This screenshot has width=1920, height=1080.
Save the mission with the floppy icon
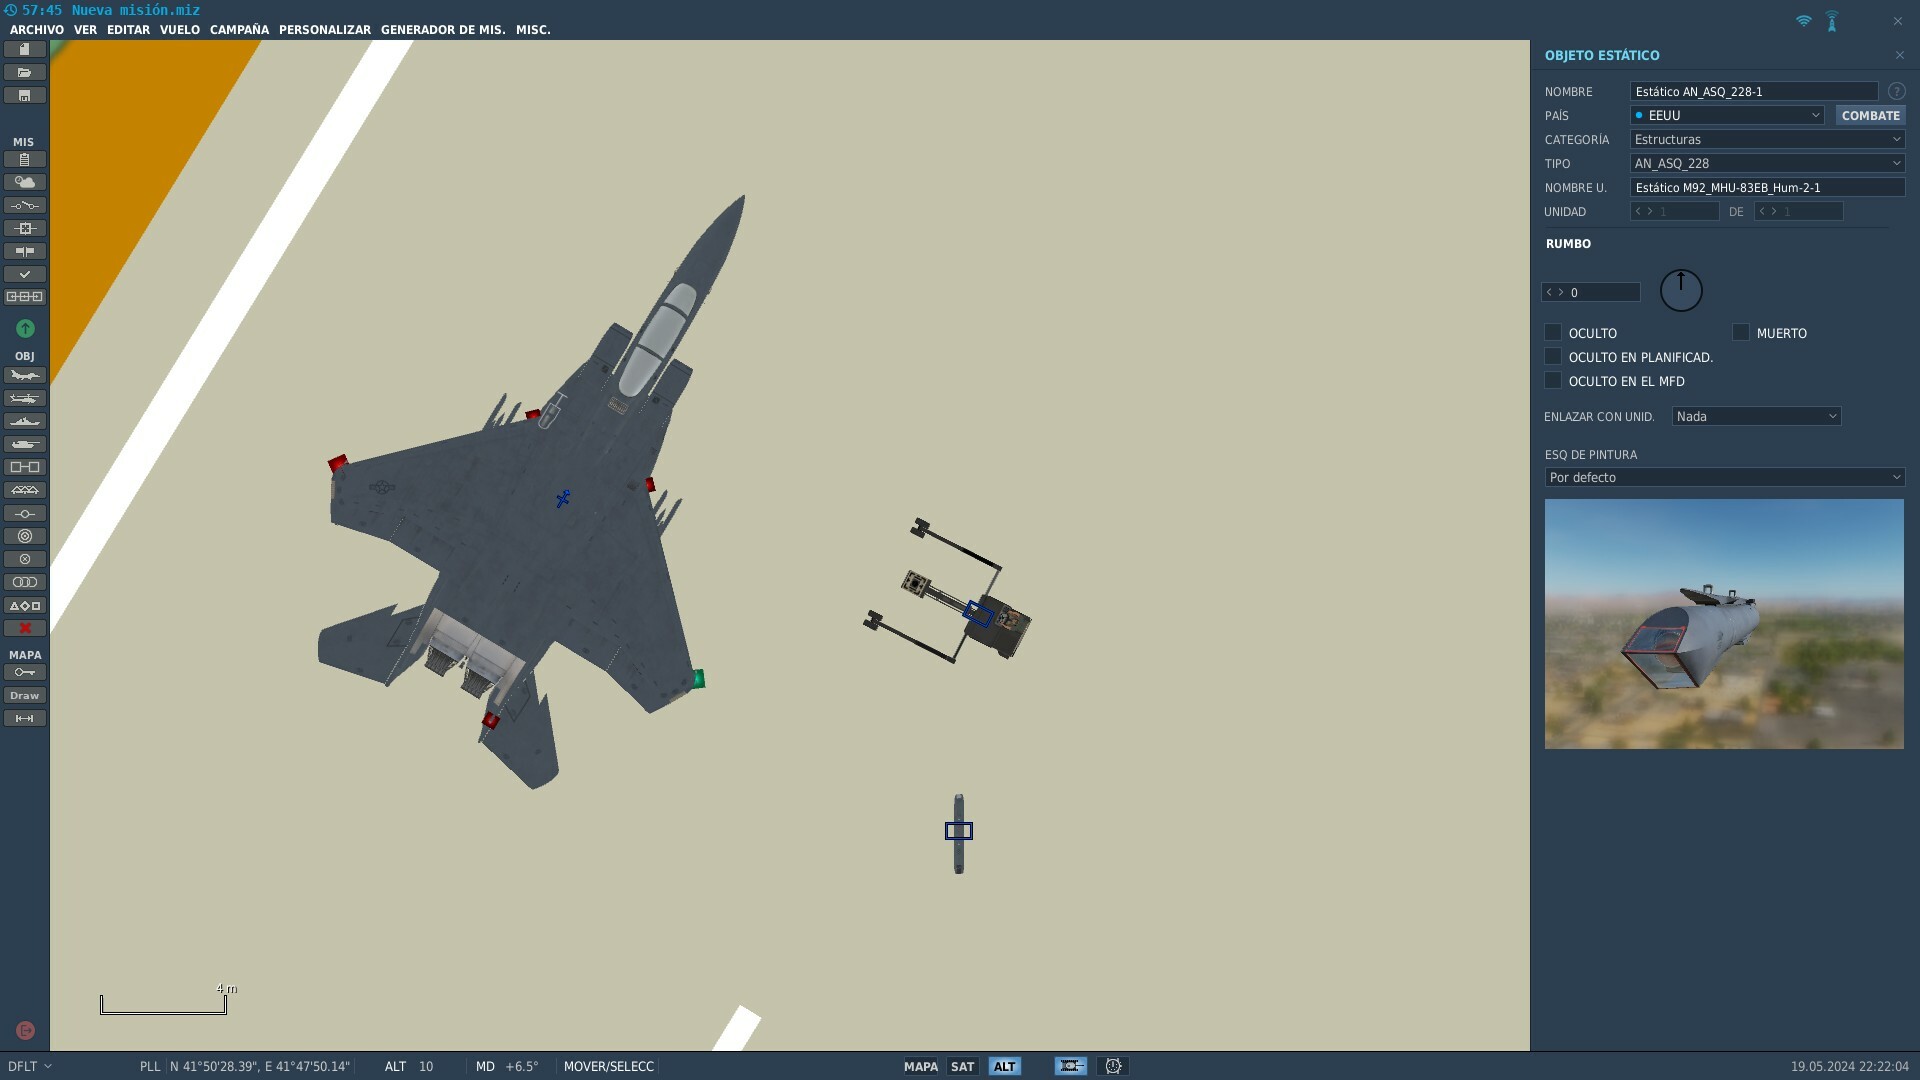(x=24, y=95)
